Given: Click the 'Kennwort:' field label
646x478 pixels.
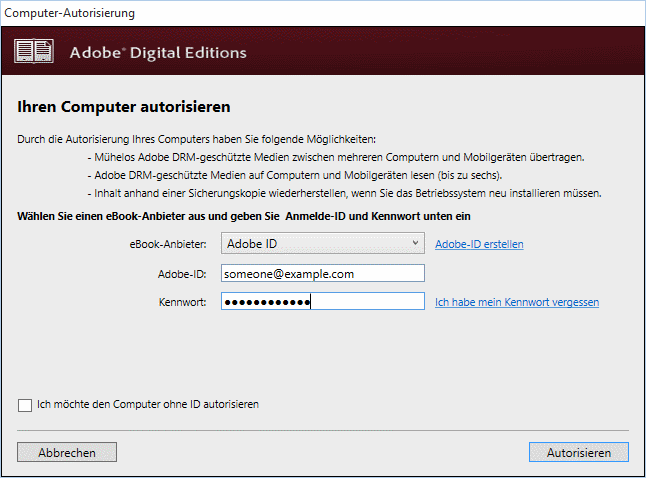Looking at the screenshot, I should tap(181, 302).
